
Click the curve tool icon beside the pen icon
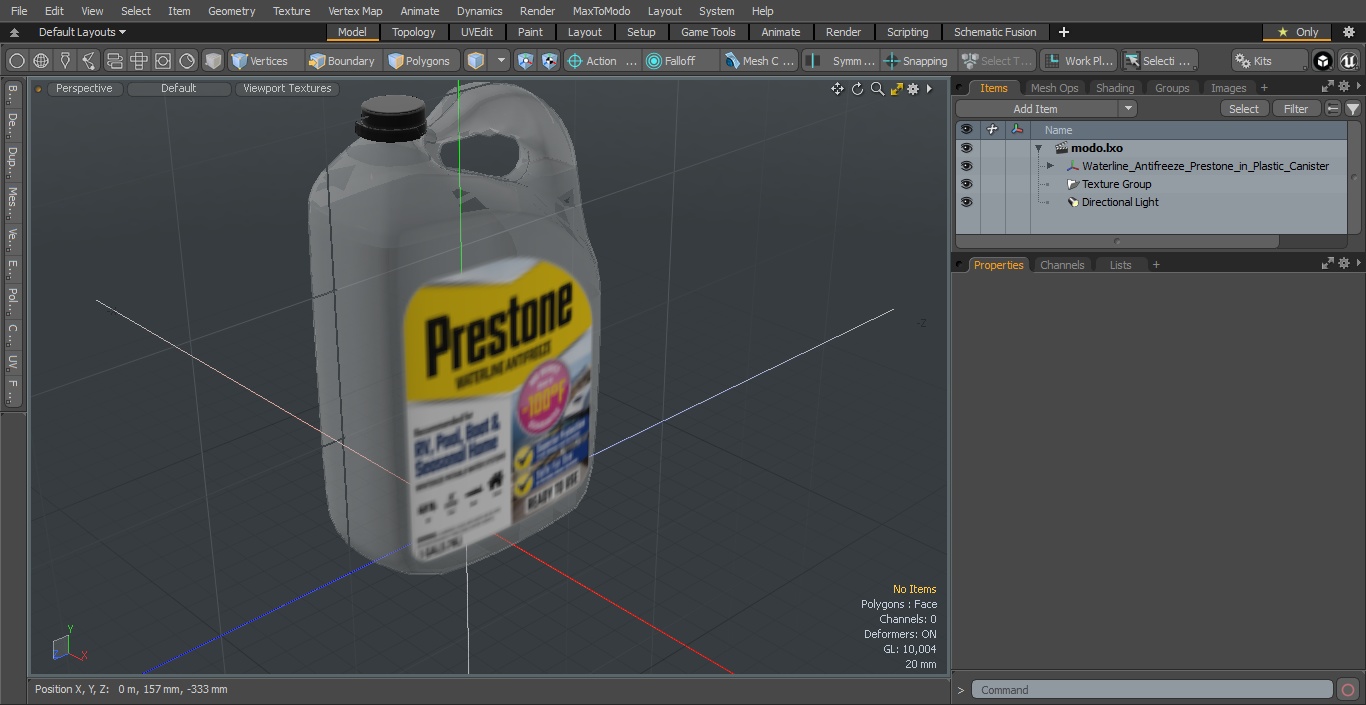pos(89,61)
